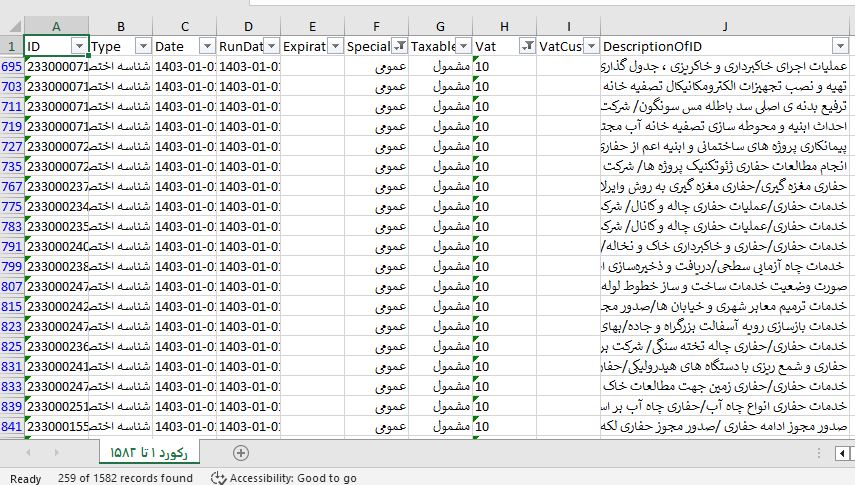Click the description cell in row 791
Screen dimensions: 855x485
[725, 247]
